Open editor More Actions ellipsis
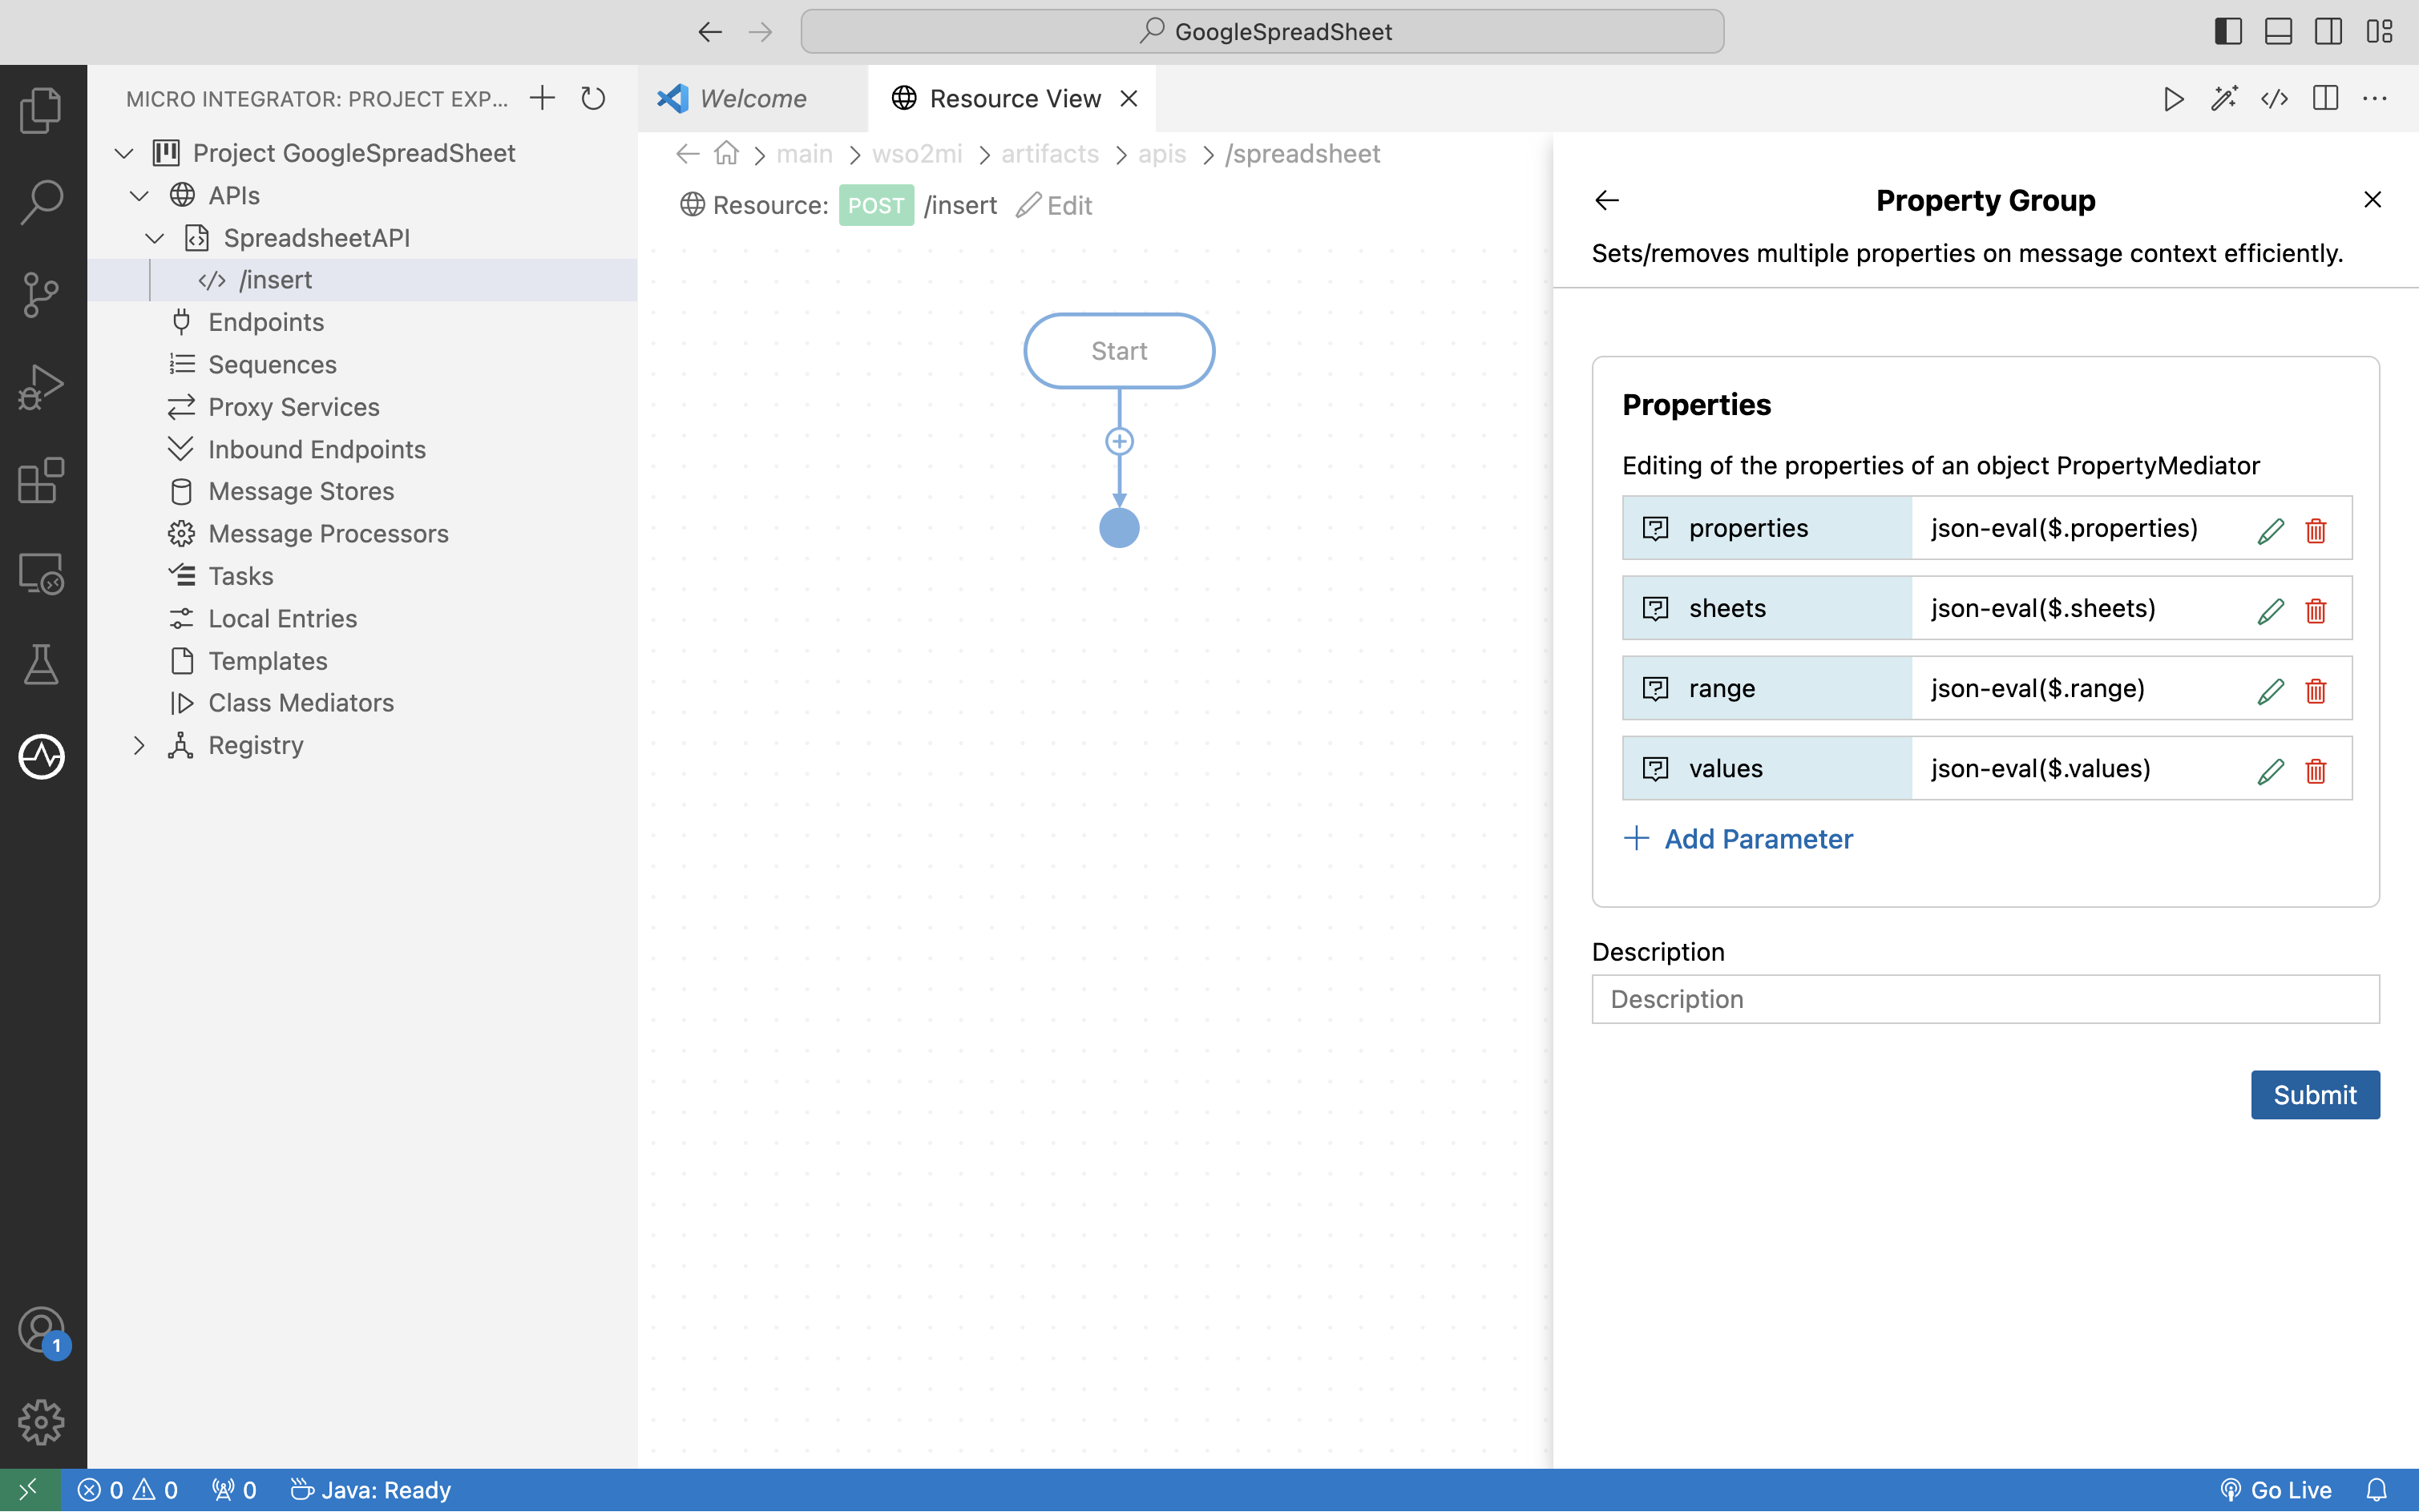The width and height of the screenshot is (2419, 1512). pos(2375,98)
